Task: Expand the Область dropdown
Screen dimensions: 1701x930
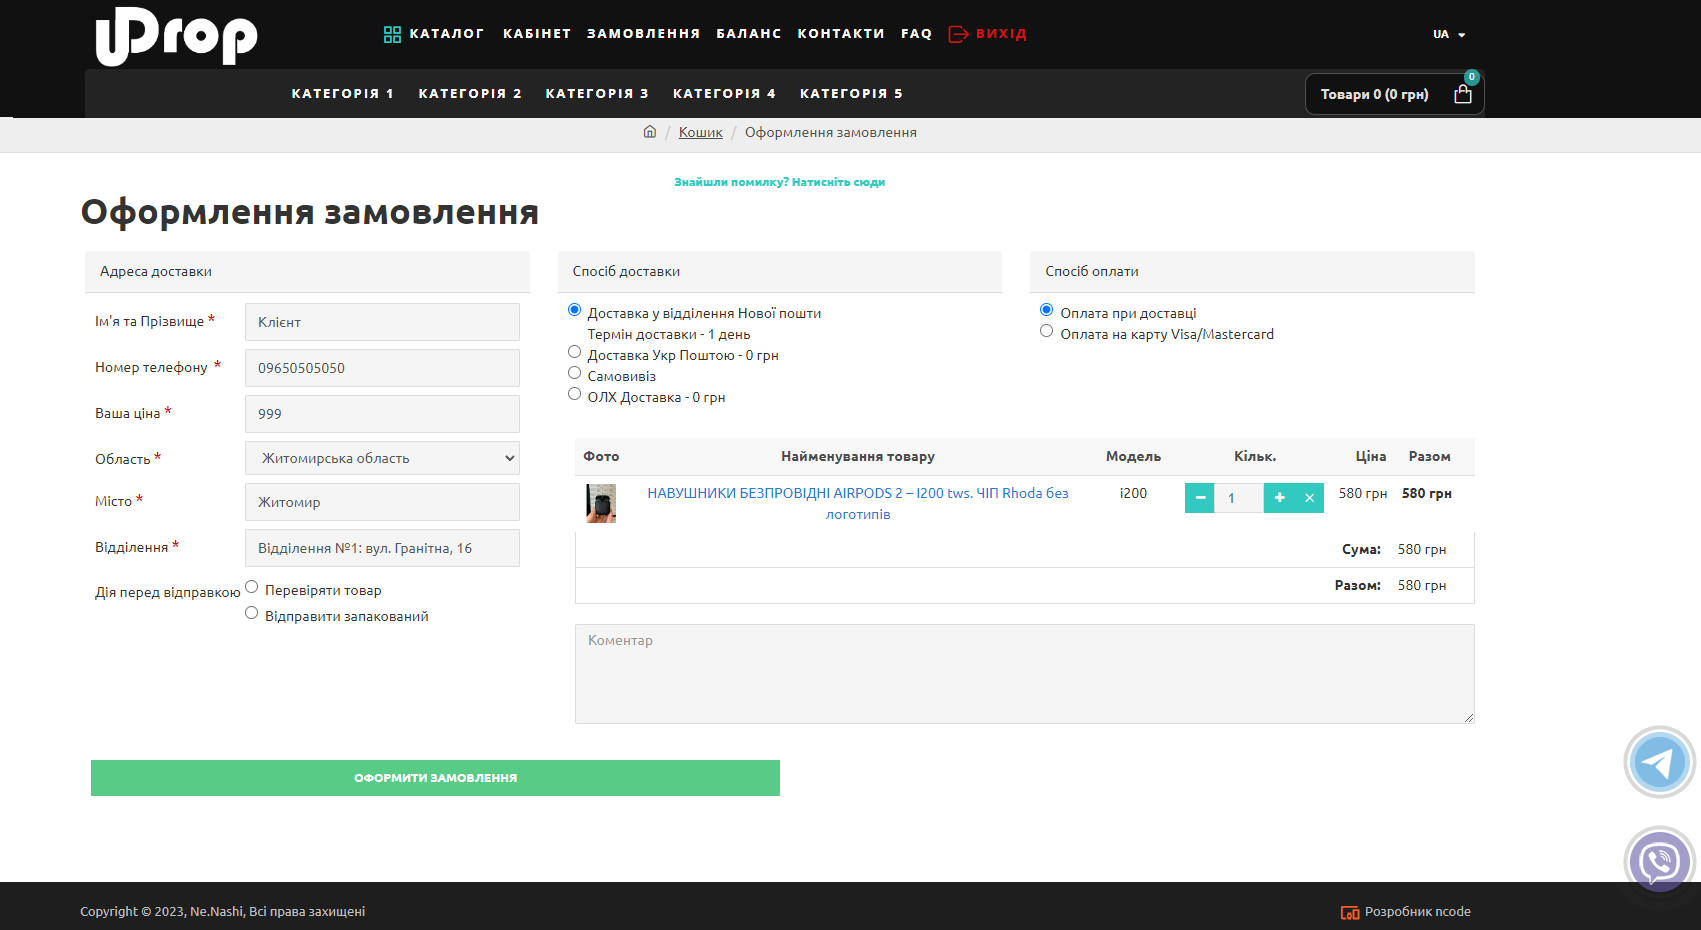Action: click(382, 458)
